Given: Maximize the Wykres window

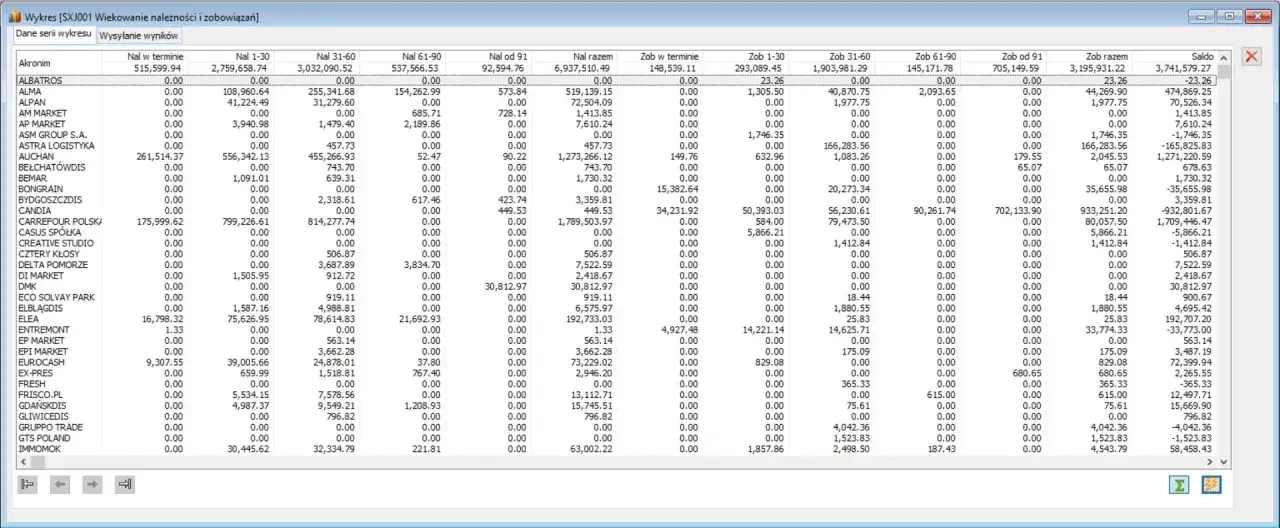Looking at the screenshot, I should point(1229,16).
